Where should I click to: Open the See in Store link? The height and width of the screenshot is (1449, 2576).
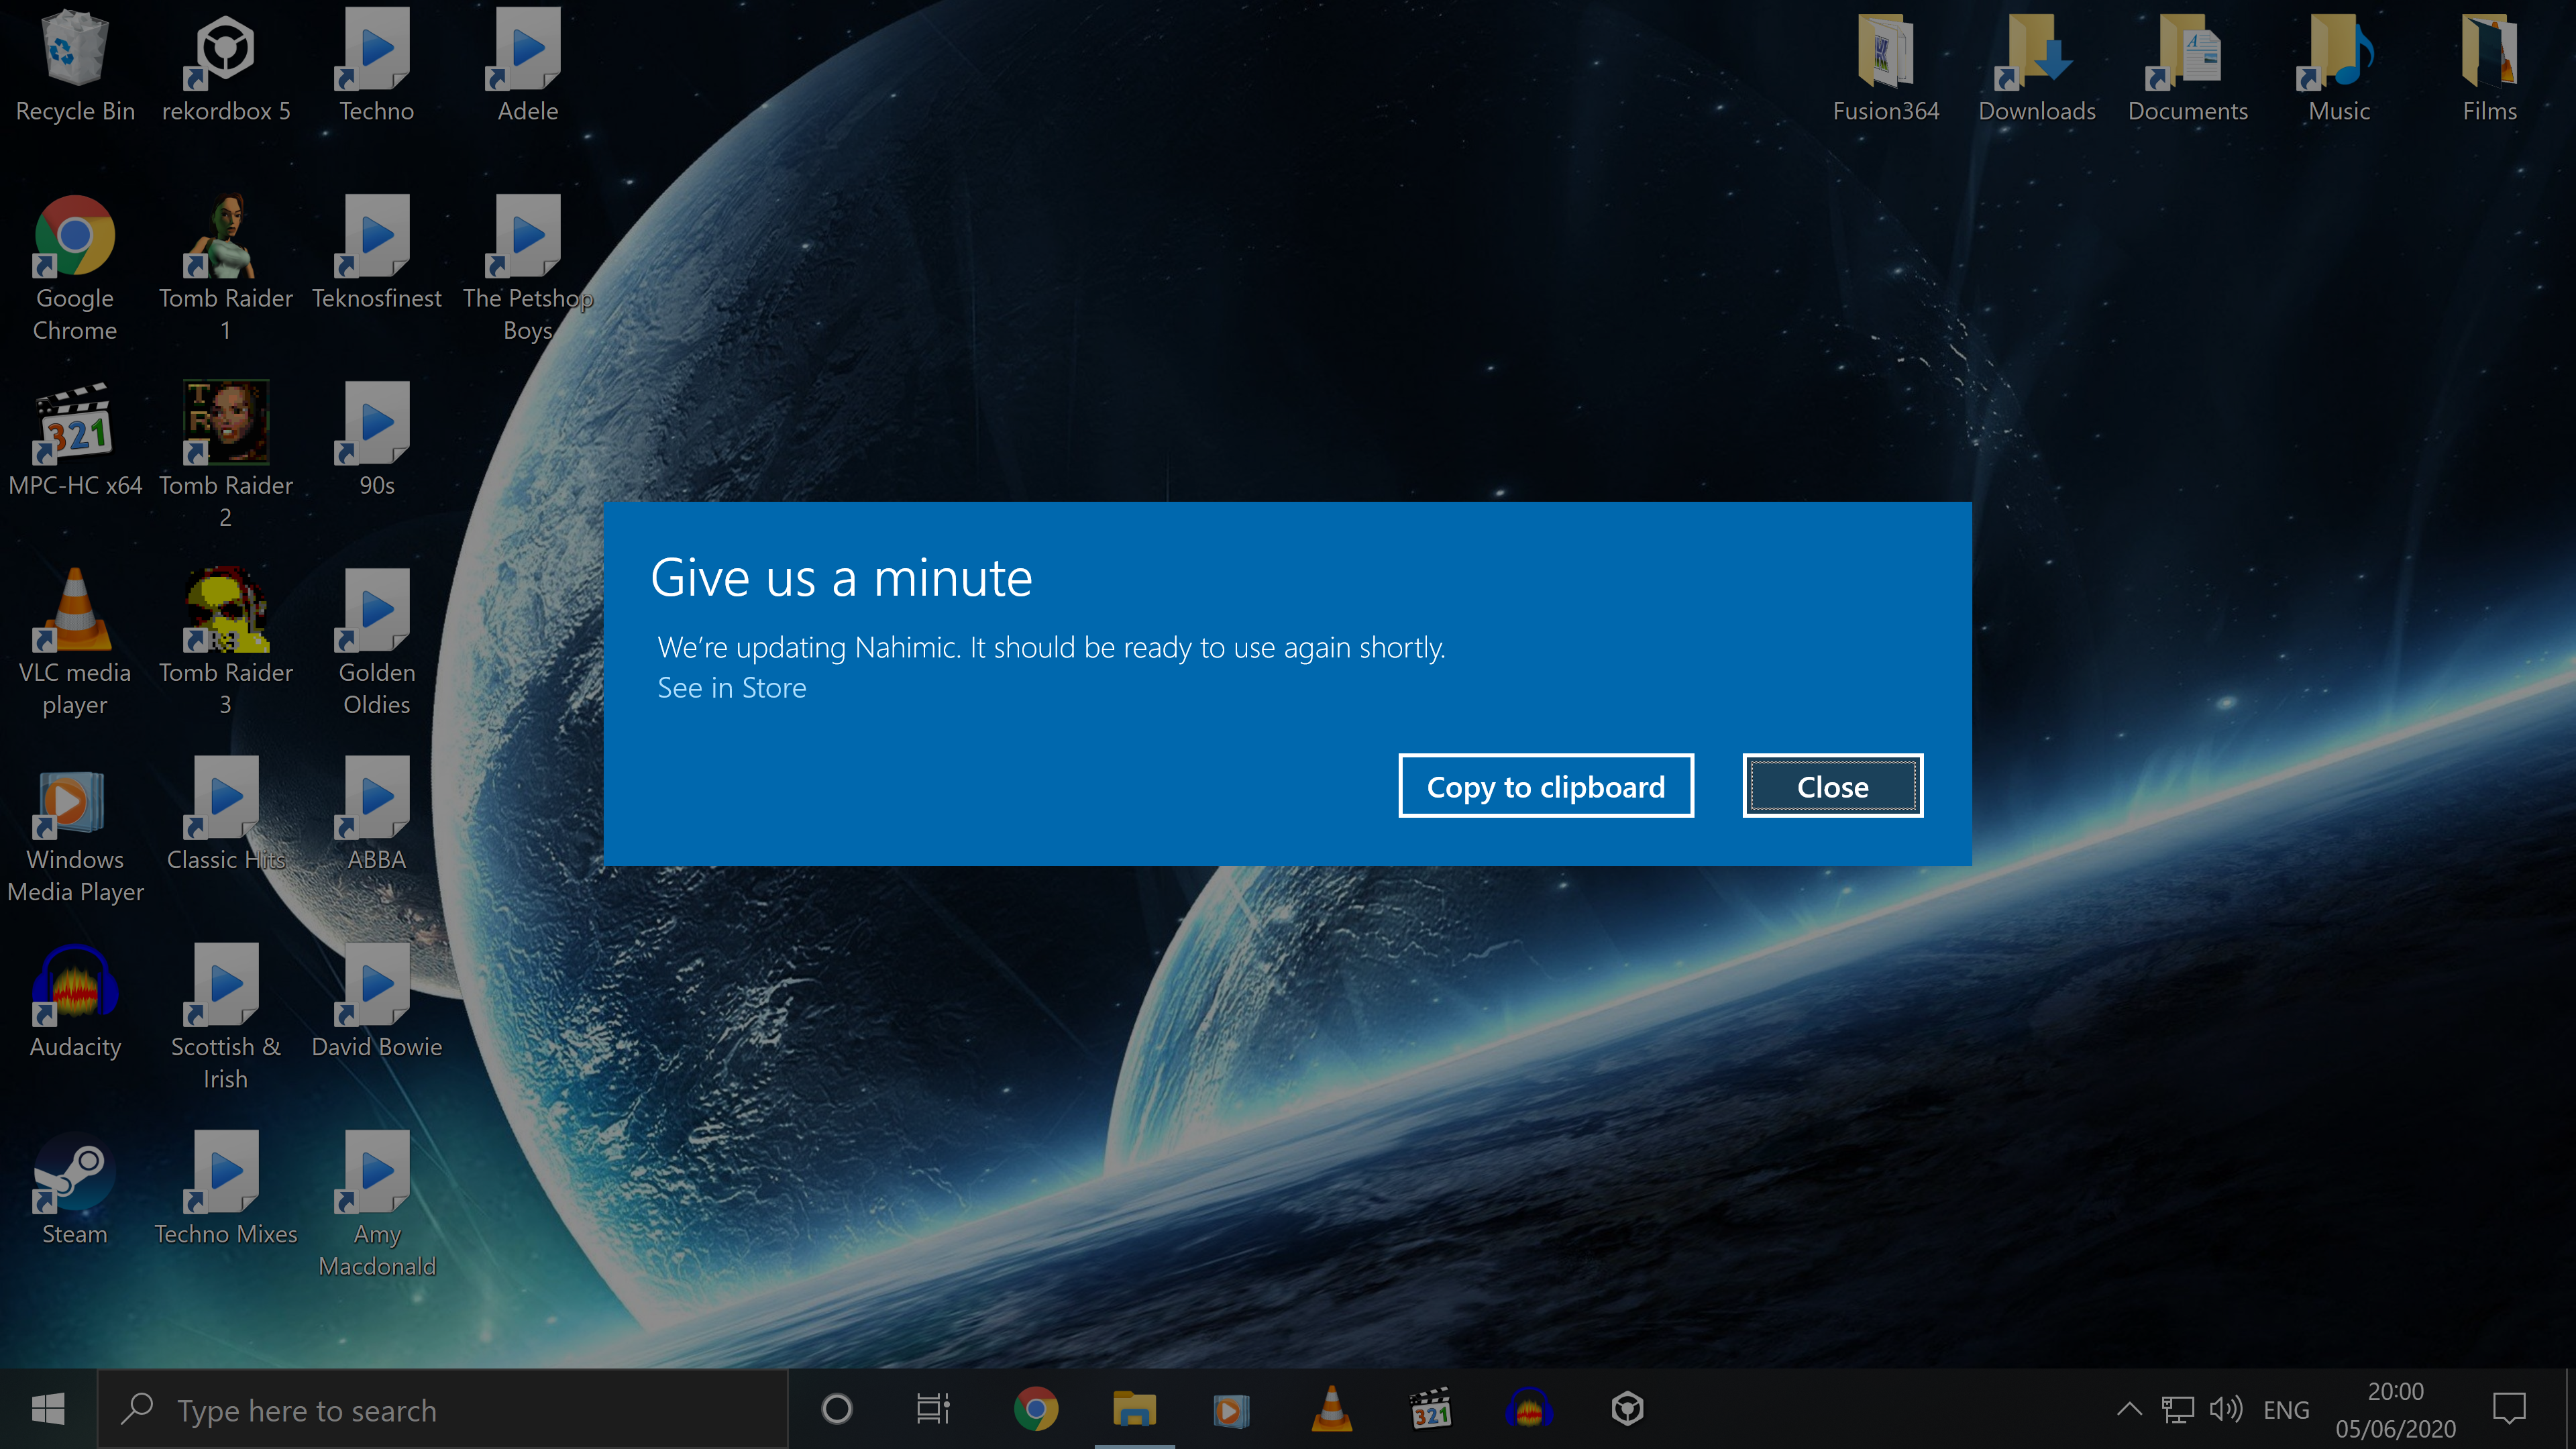(731, 688)
